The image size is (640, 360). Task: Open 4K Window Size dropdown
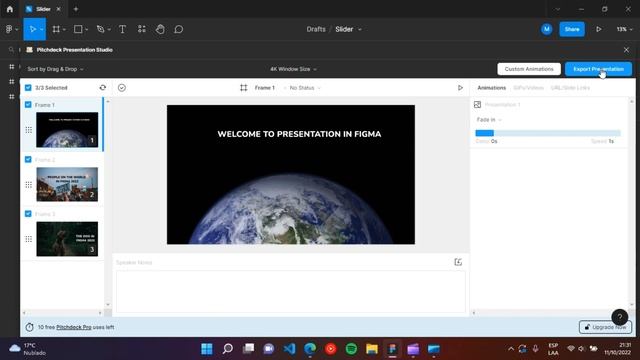coord(293,69)
